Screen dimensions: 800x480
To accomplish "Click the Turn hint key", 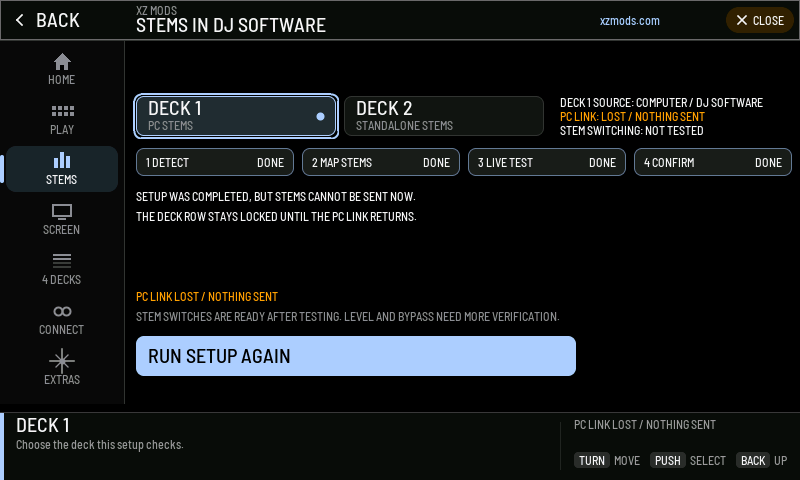I will (x=592, y=461).
